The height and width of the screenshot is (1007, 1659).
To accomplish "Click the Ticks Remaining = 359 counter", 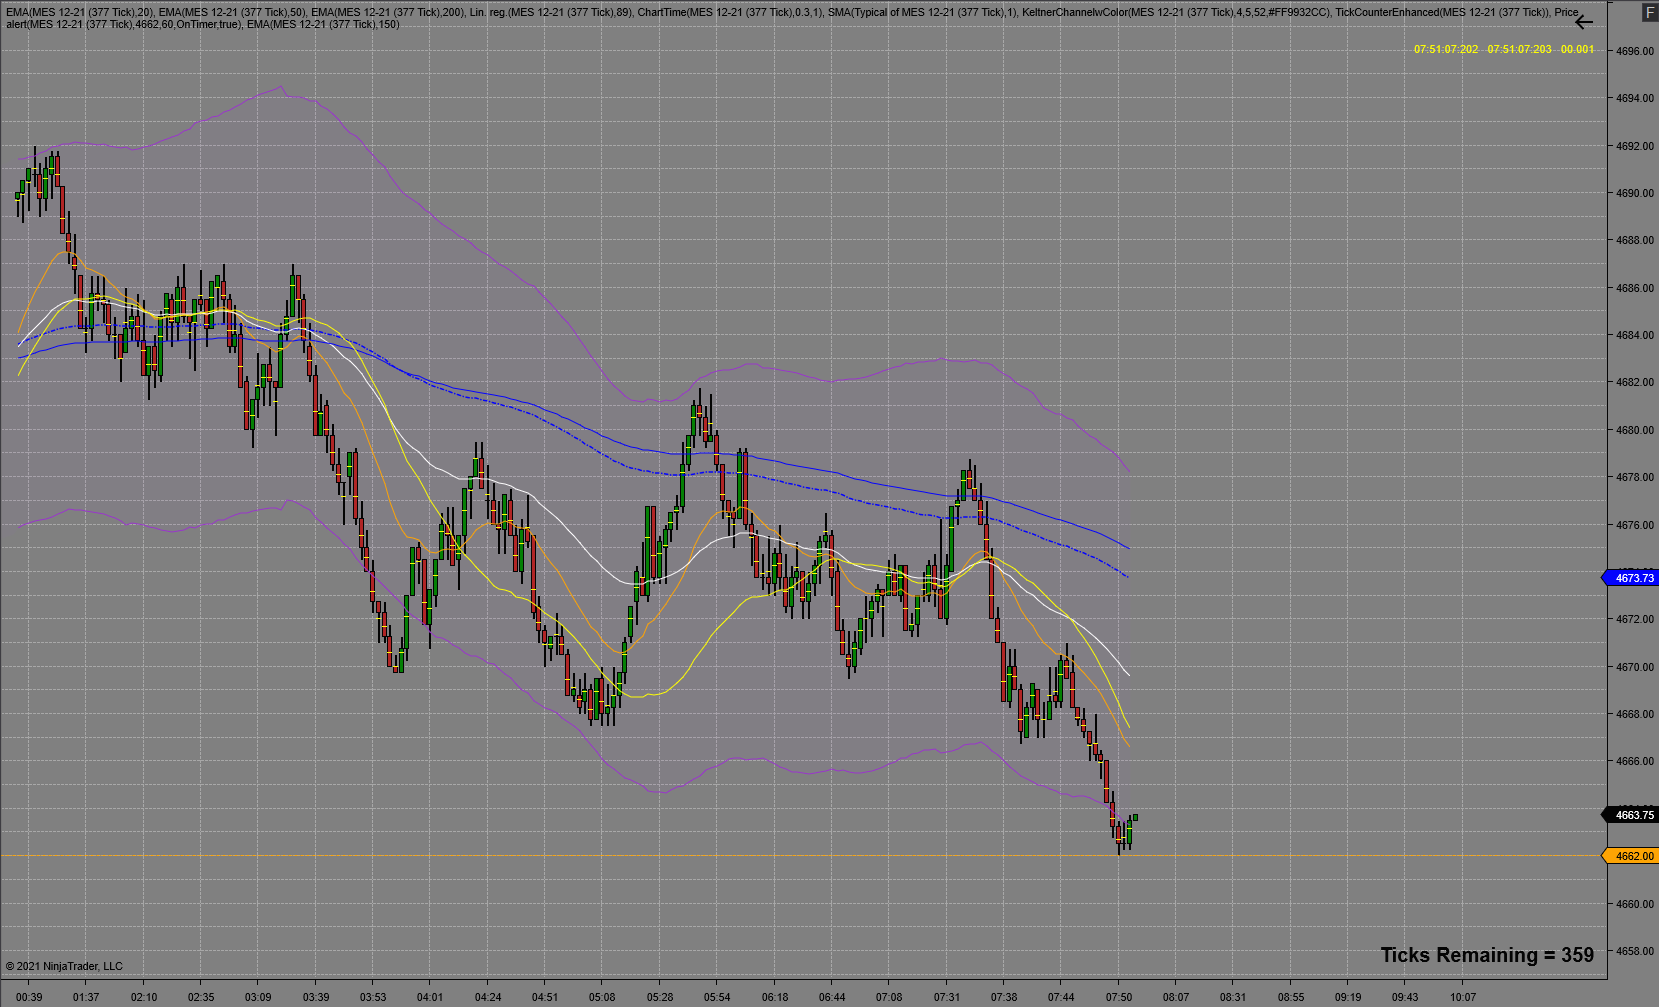I will coord(1487,955).
